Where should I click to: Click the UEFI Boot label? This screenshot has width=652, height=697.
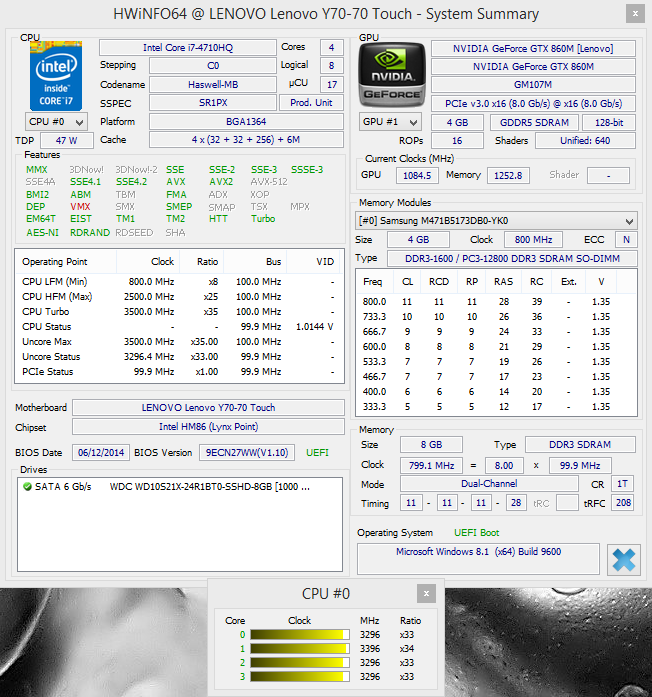coord(476,533)
